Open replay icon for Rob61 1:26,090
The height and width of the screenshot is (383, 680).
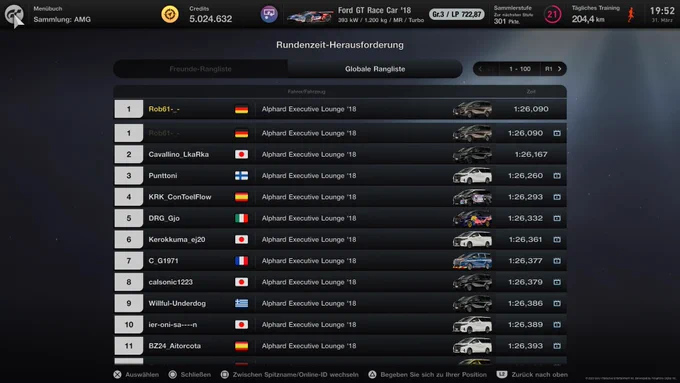coord(557,133)
